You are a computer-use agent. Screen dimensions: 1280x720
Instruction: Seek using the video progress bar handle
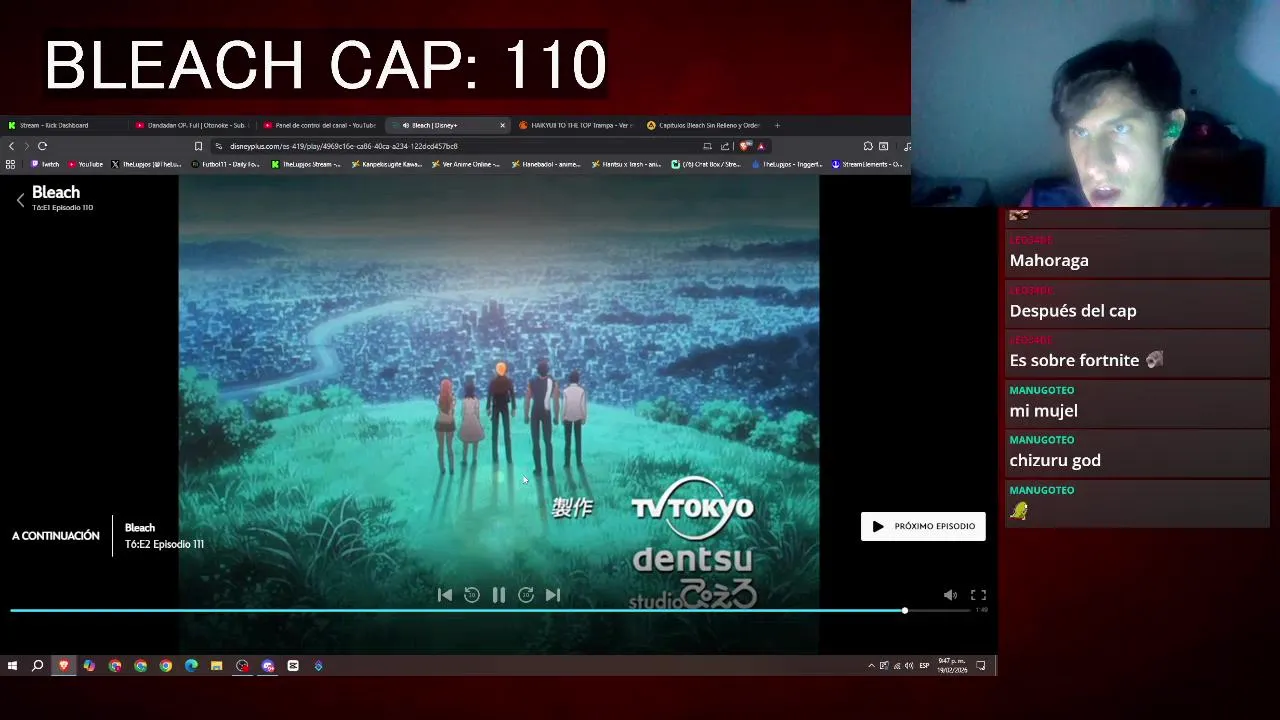point(904,610)
